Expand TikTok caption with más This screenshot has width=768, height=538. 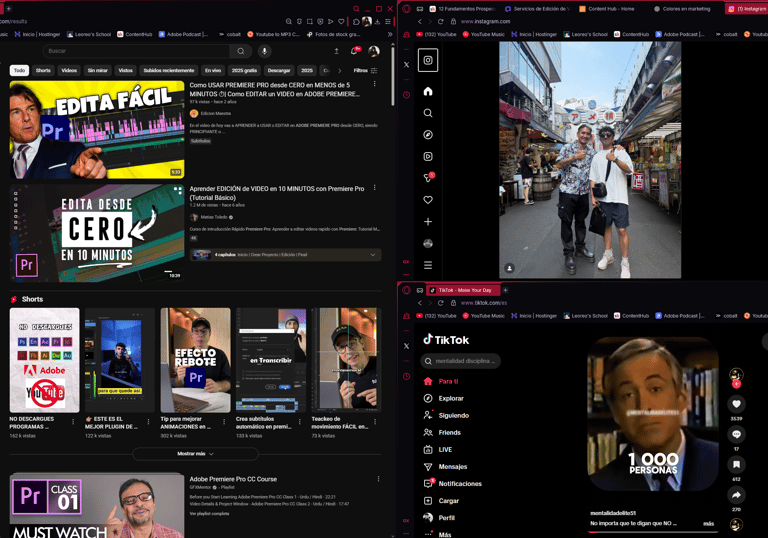pos(708,523)
